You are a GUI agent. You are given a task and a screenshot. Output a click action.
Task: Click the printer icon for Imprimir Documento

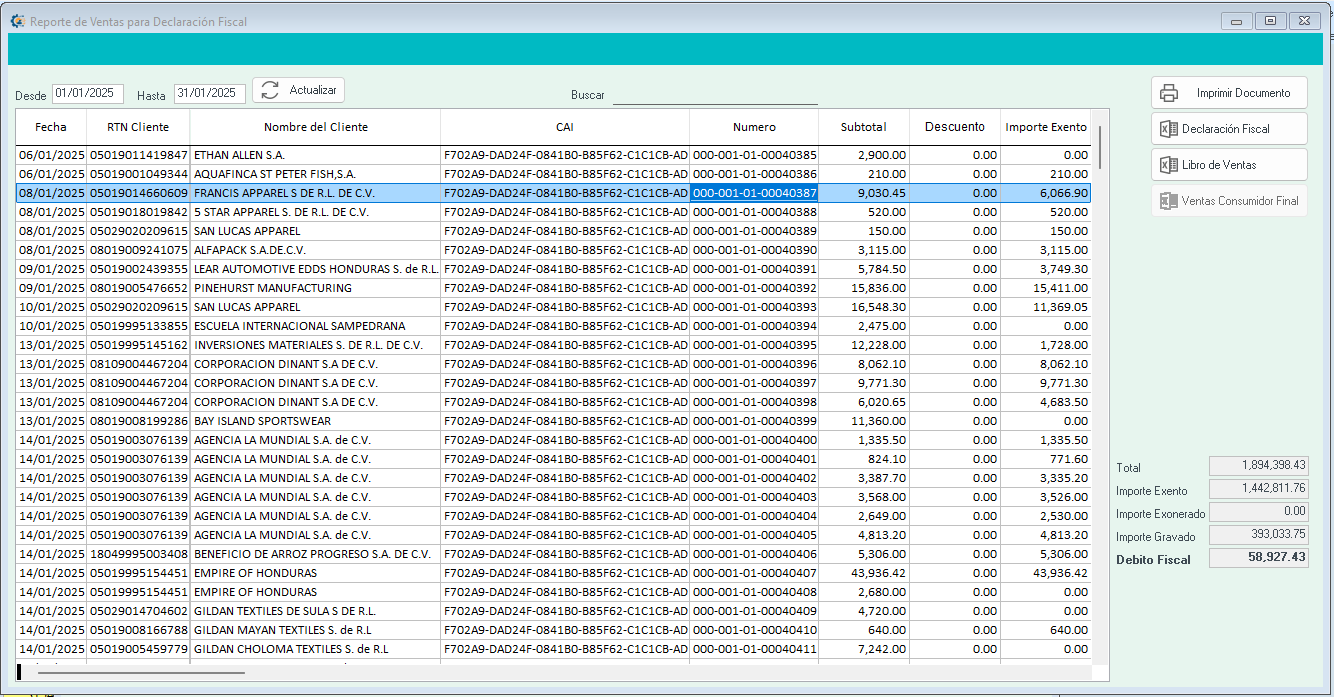(x=1169, y=93)
